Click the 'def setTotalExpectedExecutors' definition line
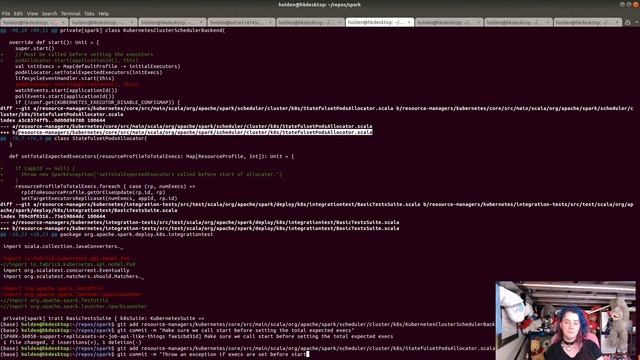The width and height of the screenshot is (640, 360). pyautogui.click(x=151, y=156)
